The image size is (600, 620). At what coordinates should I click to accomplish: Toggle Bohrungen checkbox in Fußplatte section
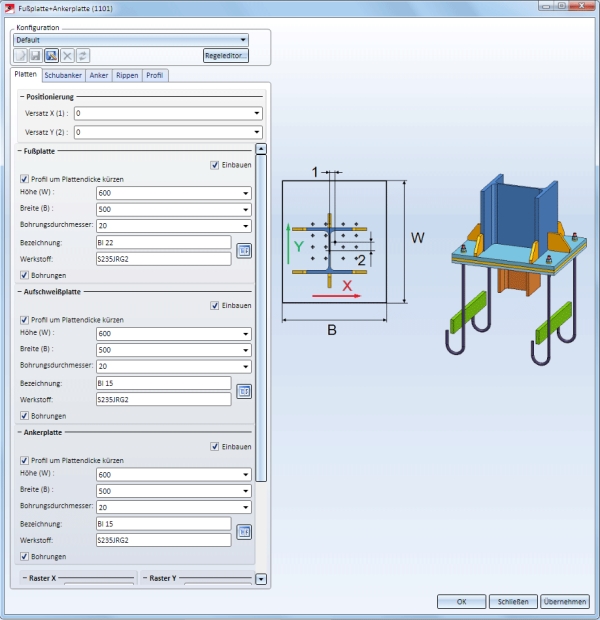(x=24, y=275)
